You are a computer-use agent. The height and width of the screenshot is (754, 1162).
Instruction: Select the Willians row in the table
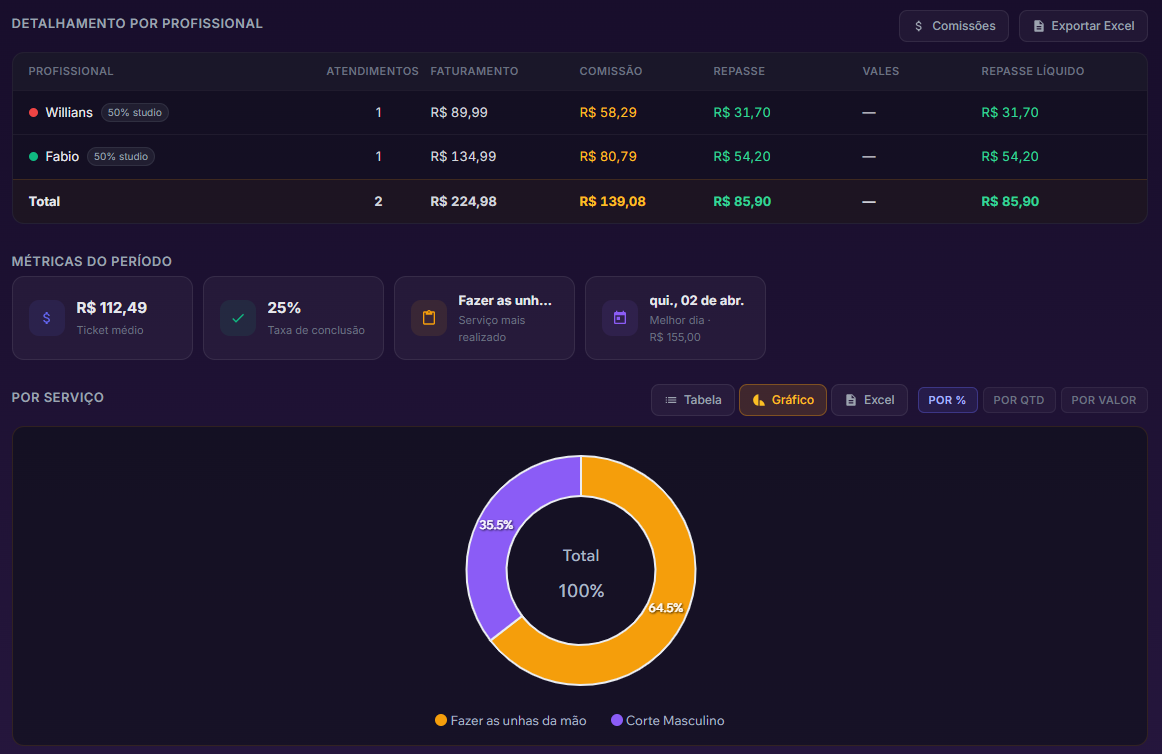coord(580,113)
